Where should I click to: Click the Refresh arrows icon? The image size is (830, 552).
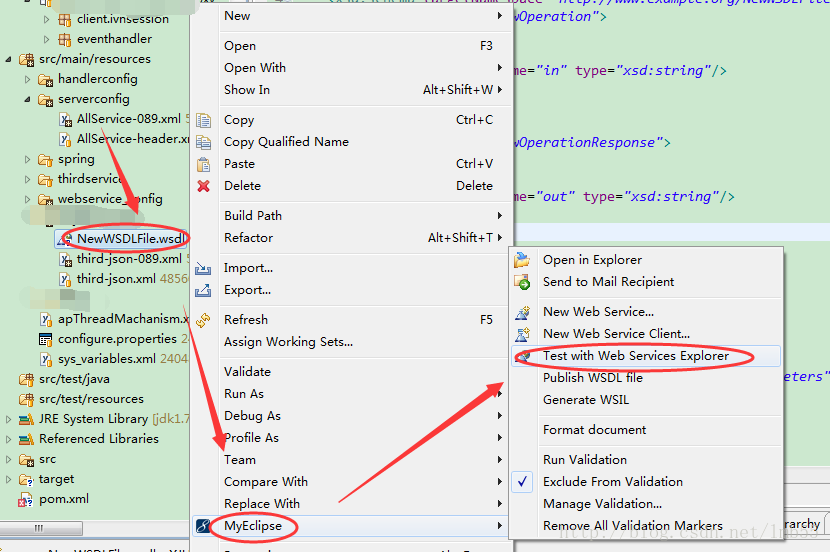coord(203,320)
